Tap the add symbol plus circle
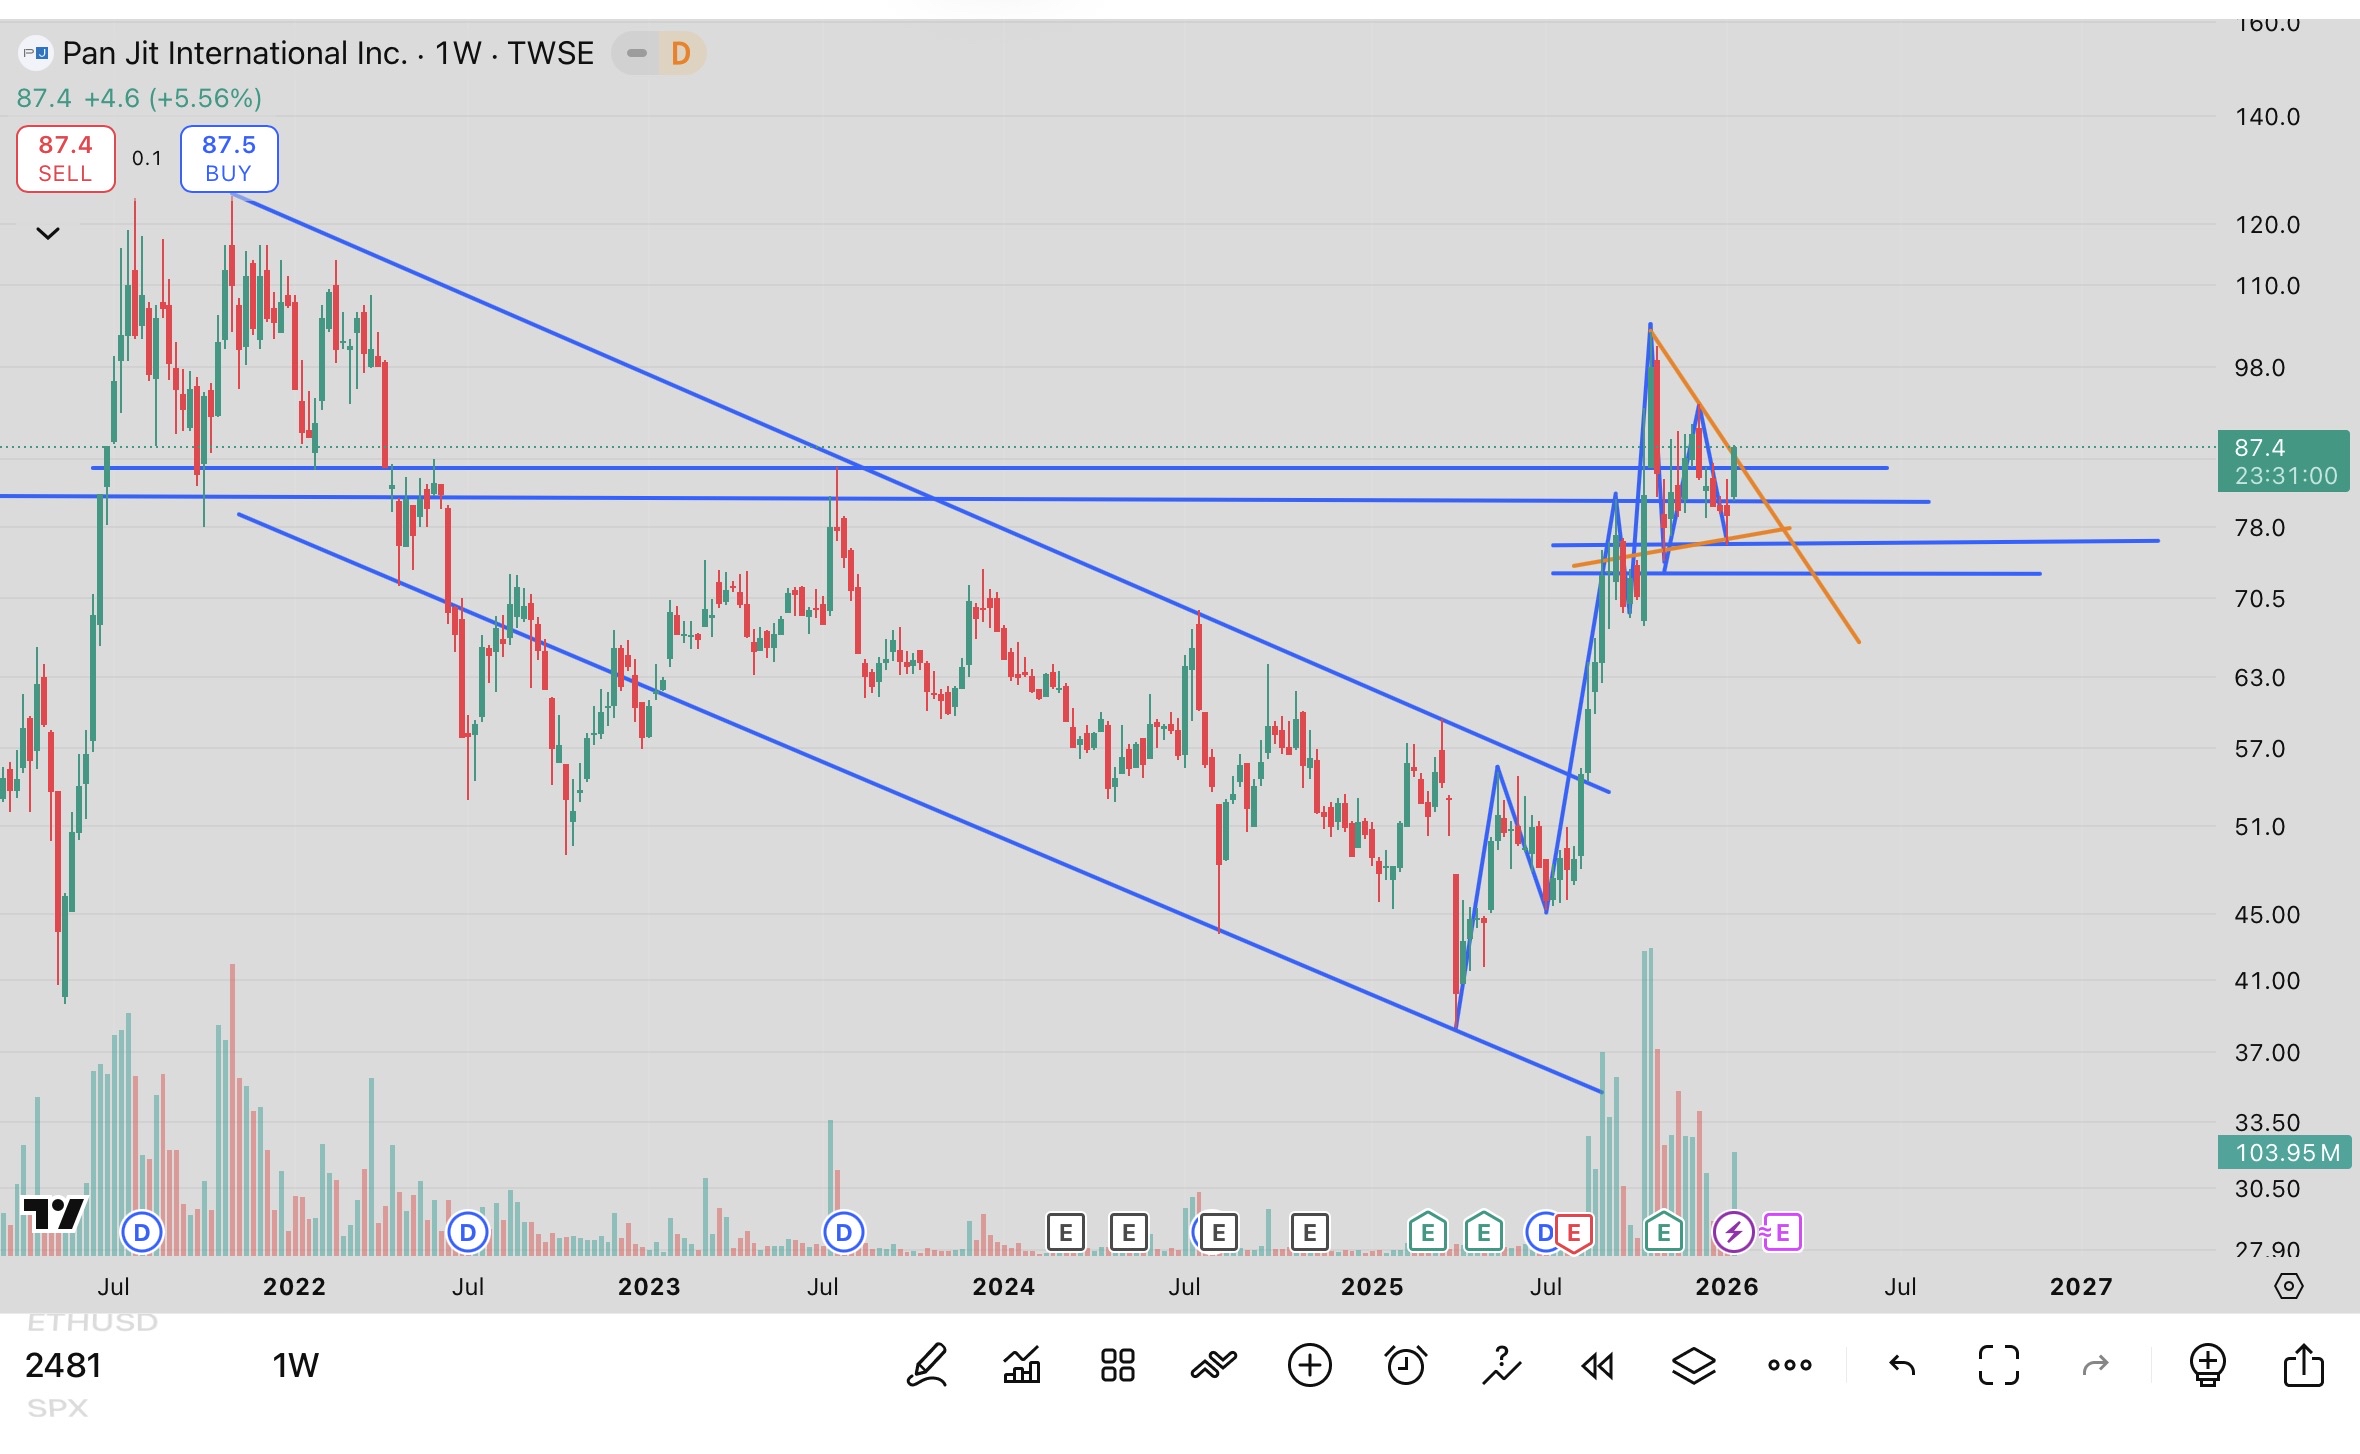 click(x=1309, y=1365)
